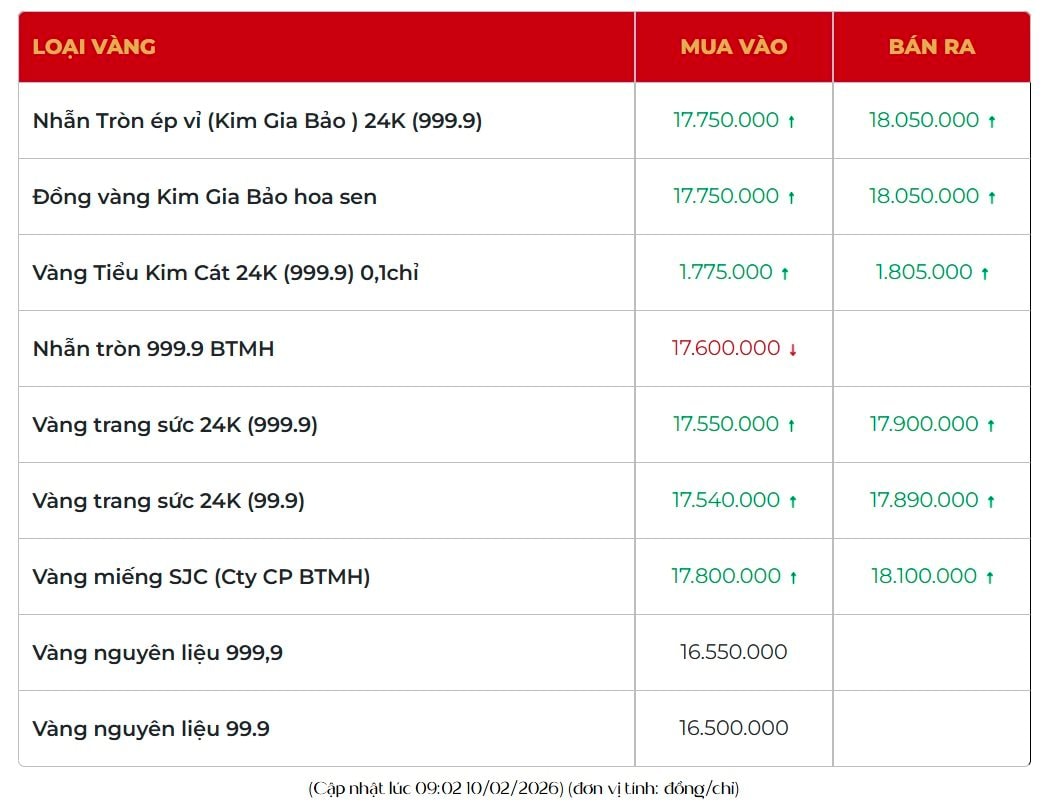Click the LOẠI VÀNG column header
The image size is (1045, 805).
coord(94,47)
